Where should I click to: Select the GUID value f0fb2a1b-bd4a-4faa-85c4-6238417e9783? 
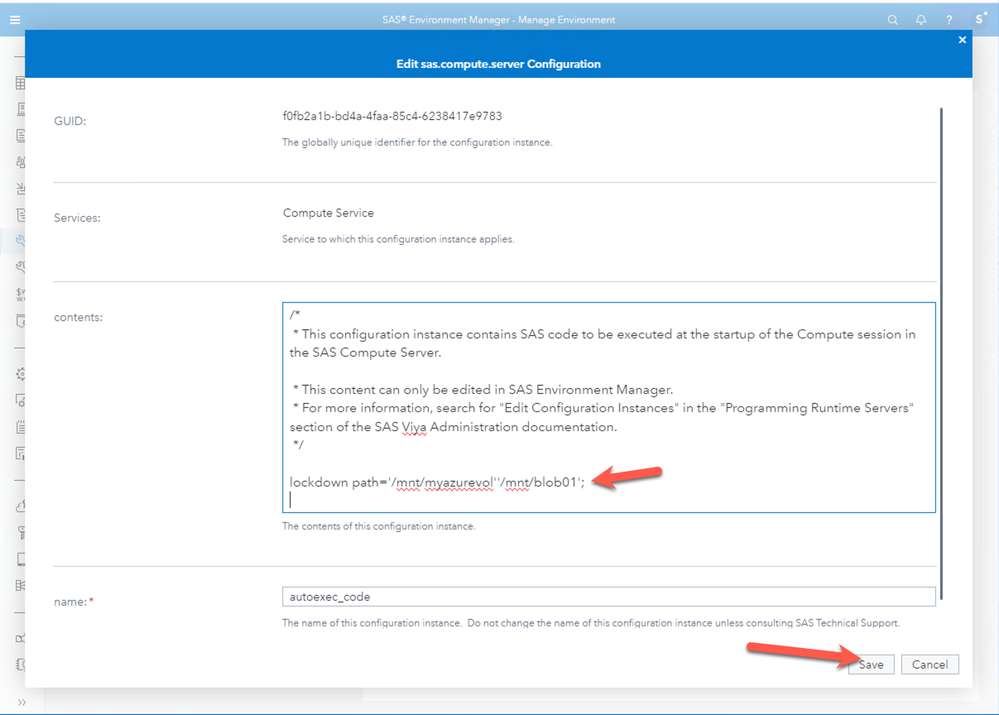[x=392, y=116]
